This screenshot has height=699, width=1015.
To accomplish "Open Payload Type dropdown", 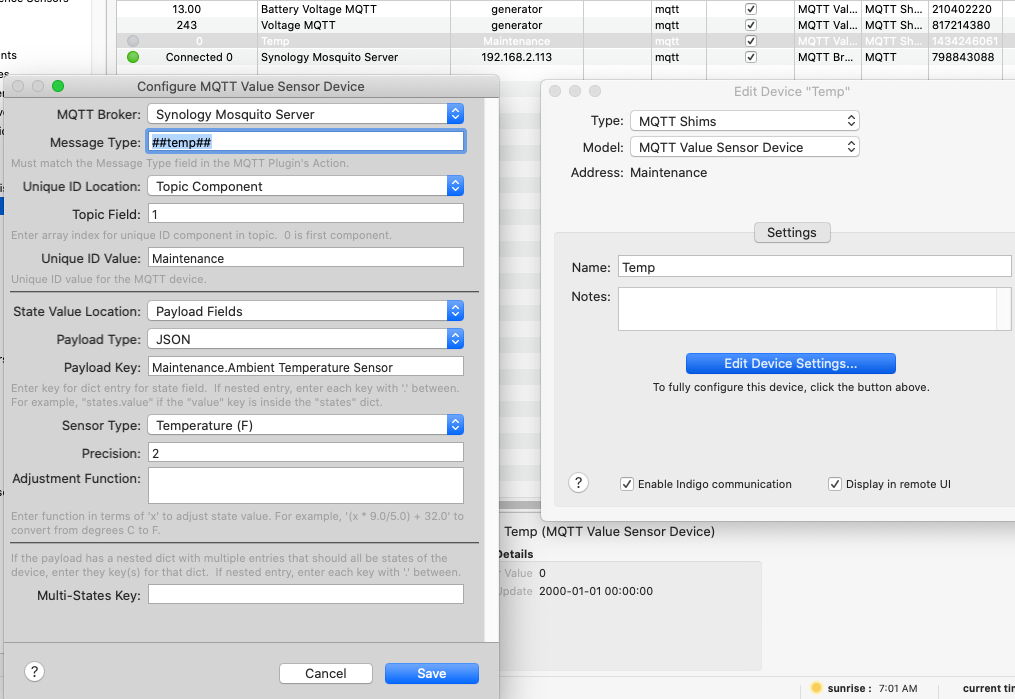I will [x=306, y=339].
